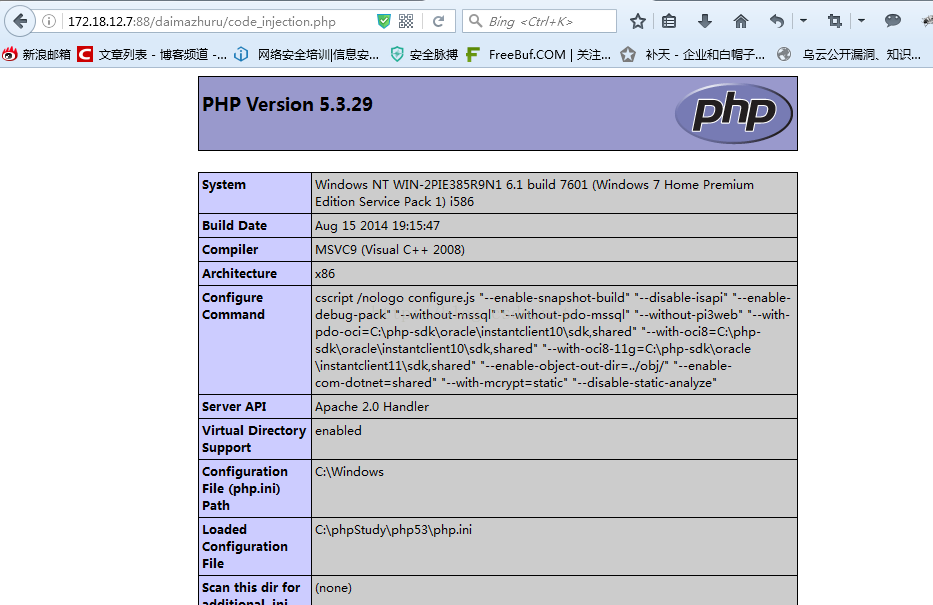933x605 pixels.
Task: Click the Virtual Directory Support label
Action: coord(254,439)
